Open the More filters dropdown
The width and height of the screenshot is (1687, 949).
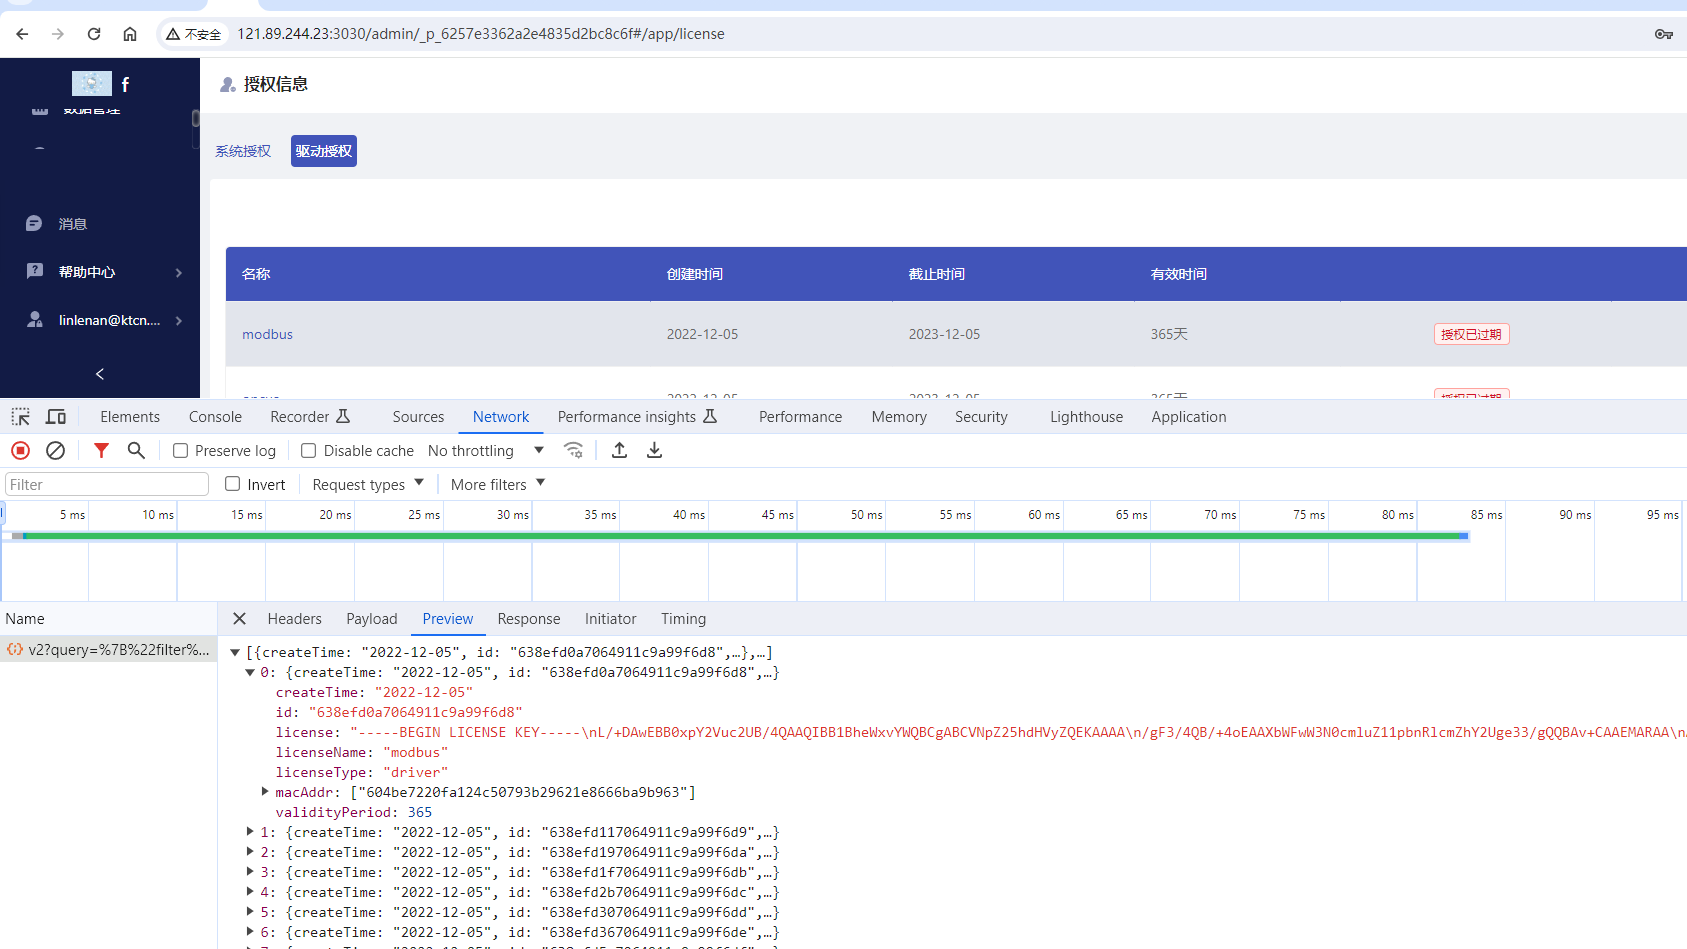pyautogui.click(x=498, y=484)
